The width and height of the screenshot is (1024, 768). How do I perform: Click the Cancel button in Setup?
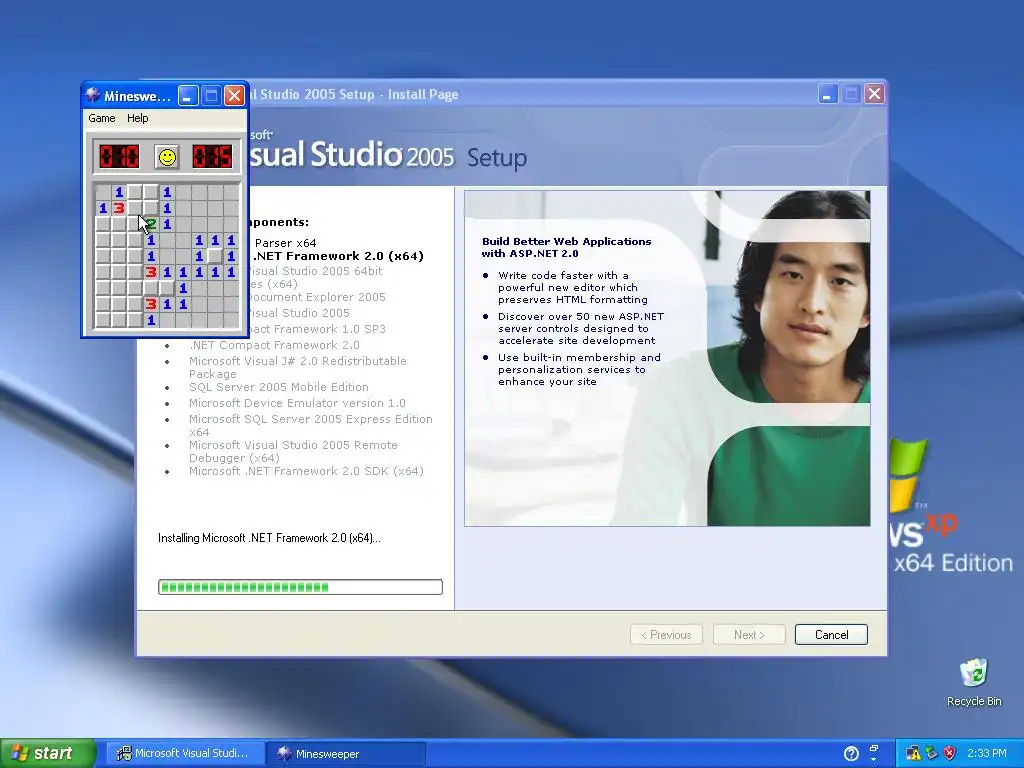pos(831,635)
